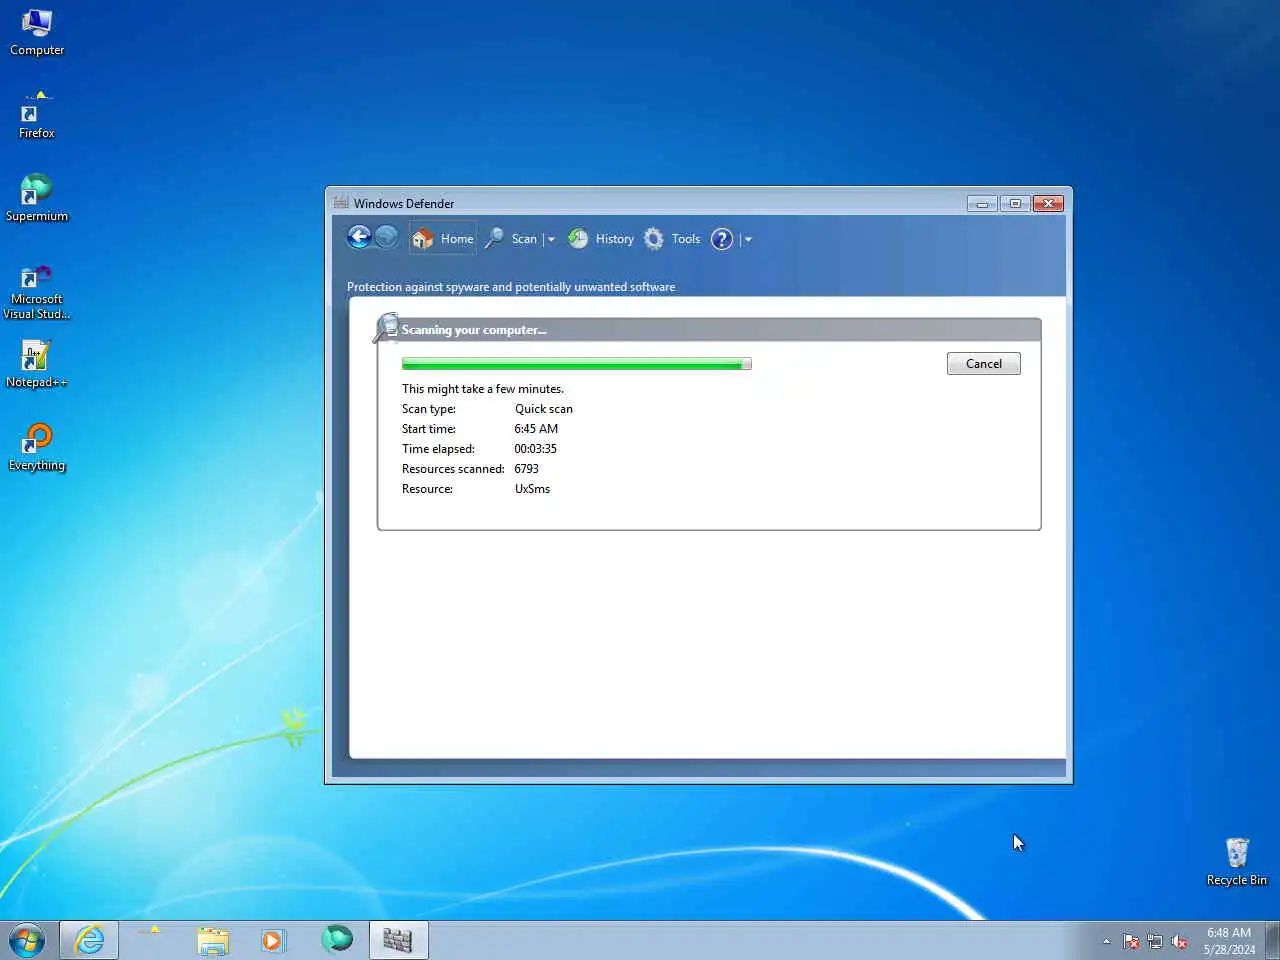
Task: Maximize the Windows Defender window
Action: coord(1015,203)
